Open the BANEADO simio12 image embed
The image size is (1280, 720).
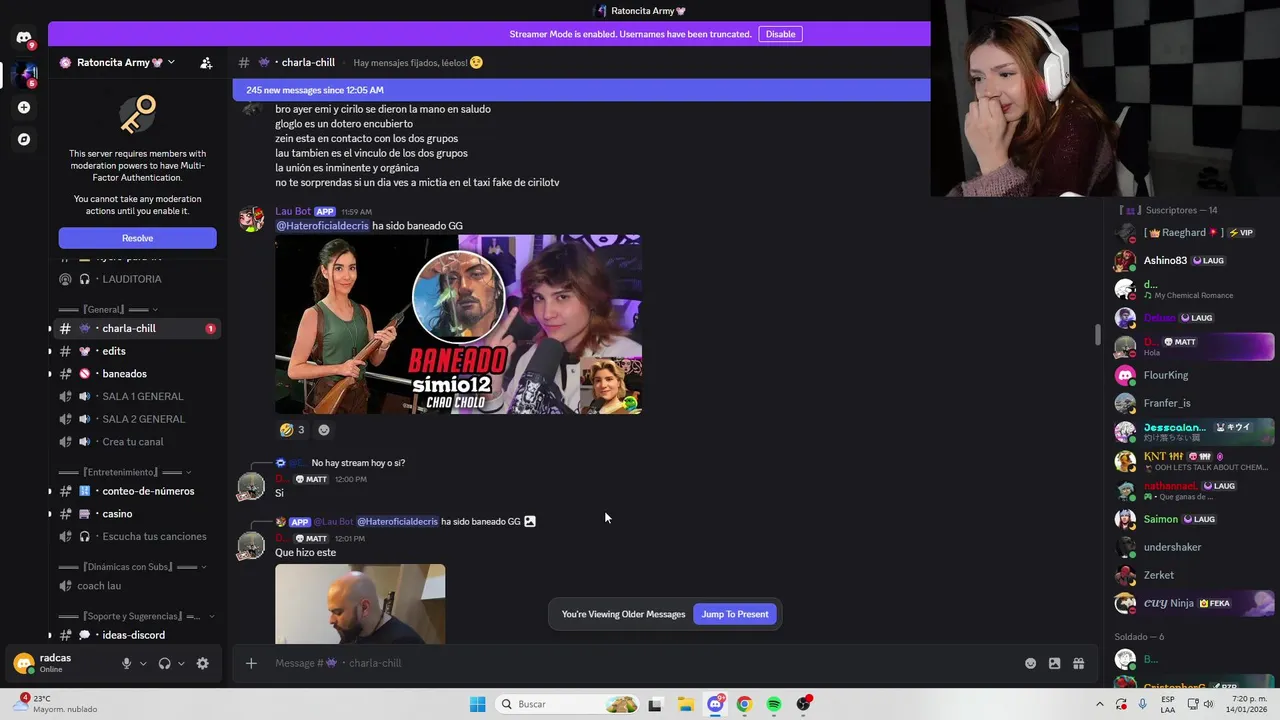pos(458,324)
